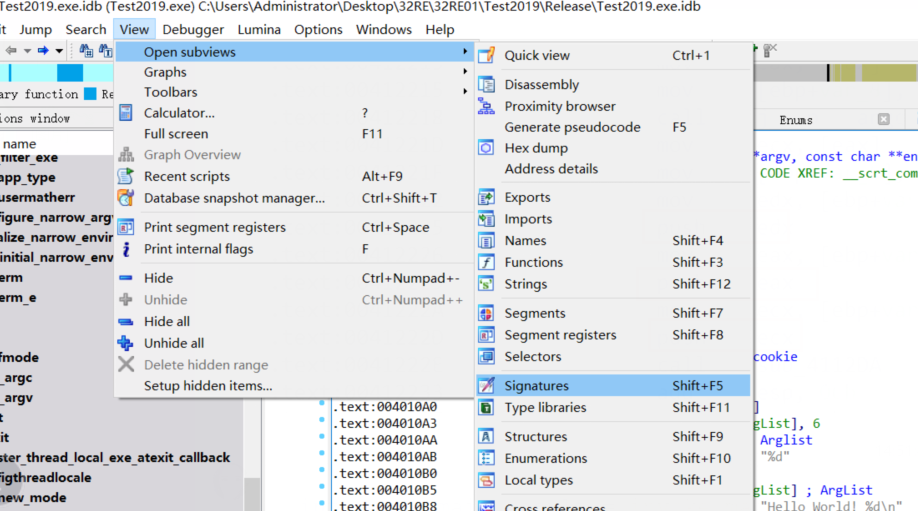Image resolution: width=918 pixels, height=511 pixels.
Task: Select the app_type function entry
Action: (x=28, y=177)
